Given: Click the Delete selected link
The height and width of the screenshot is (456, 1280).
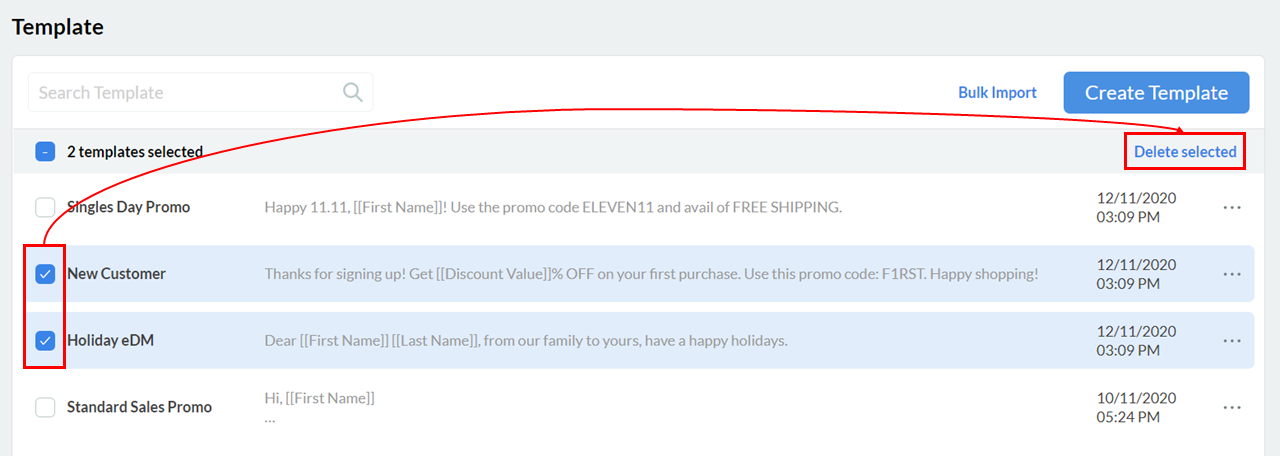Looking at the screenshot, I should coord(1185,152).
